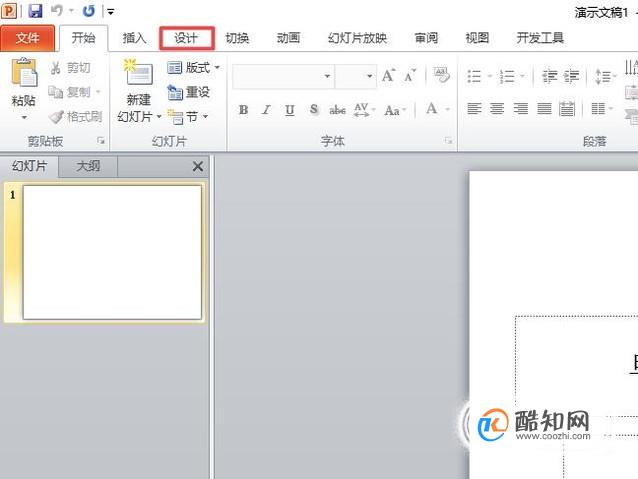
Task: Open the 文件 (File) menu tab
Action: click(27, 38)
